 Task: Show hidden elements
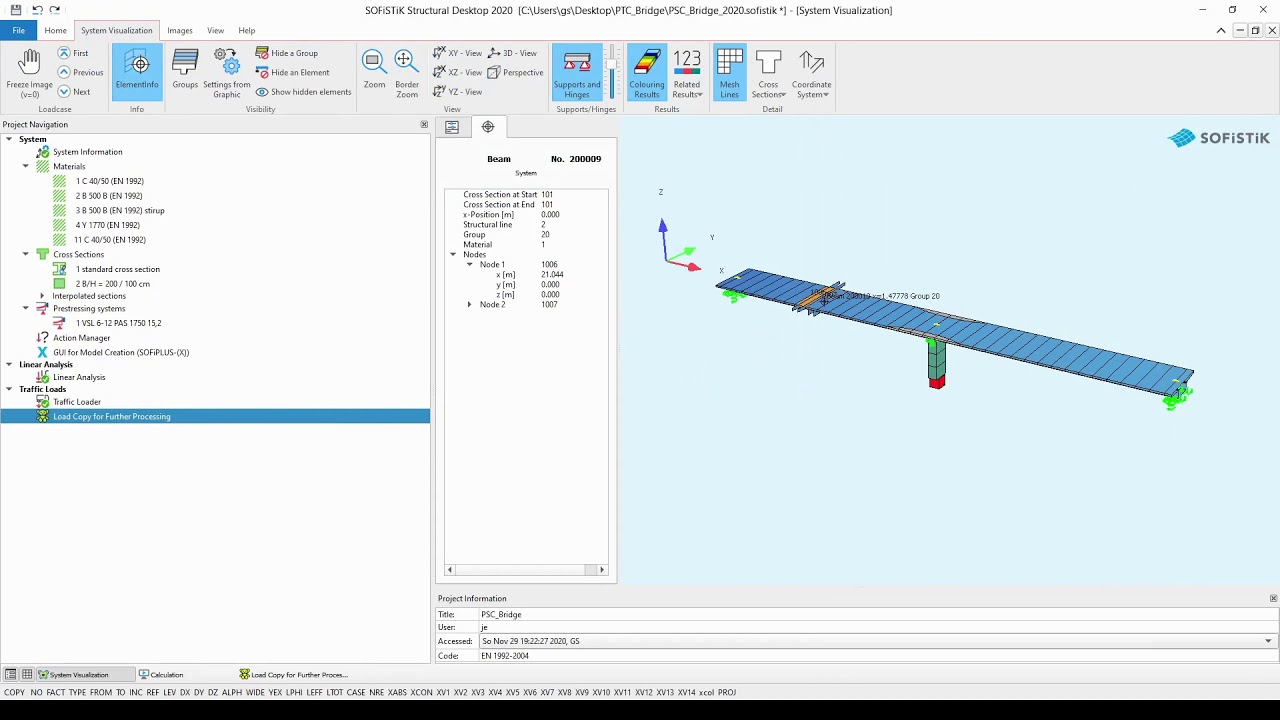(304, 92)
